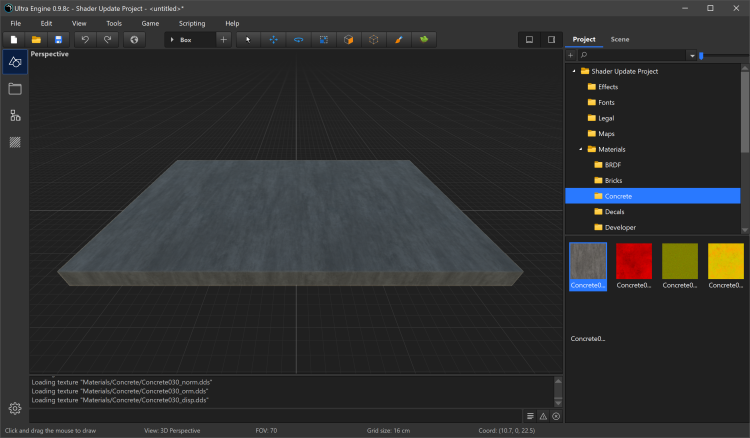Adjust the thumbnail size slider handle
750x438 pixels.
pos(701,56)
